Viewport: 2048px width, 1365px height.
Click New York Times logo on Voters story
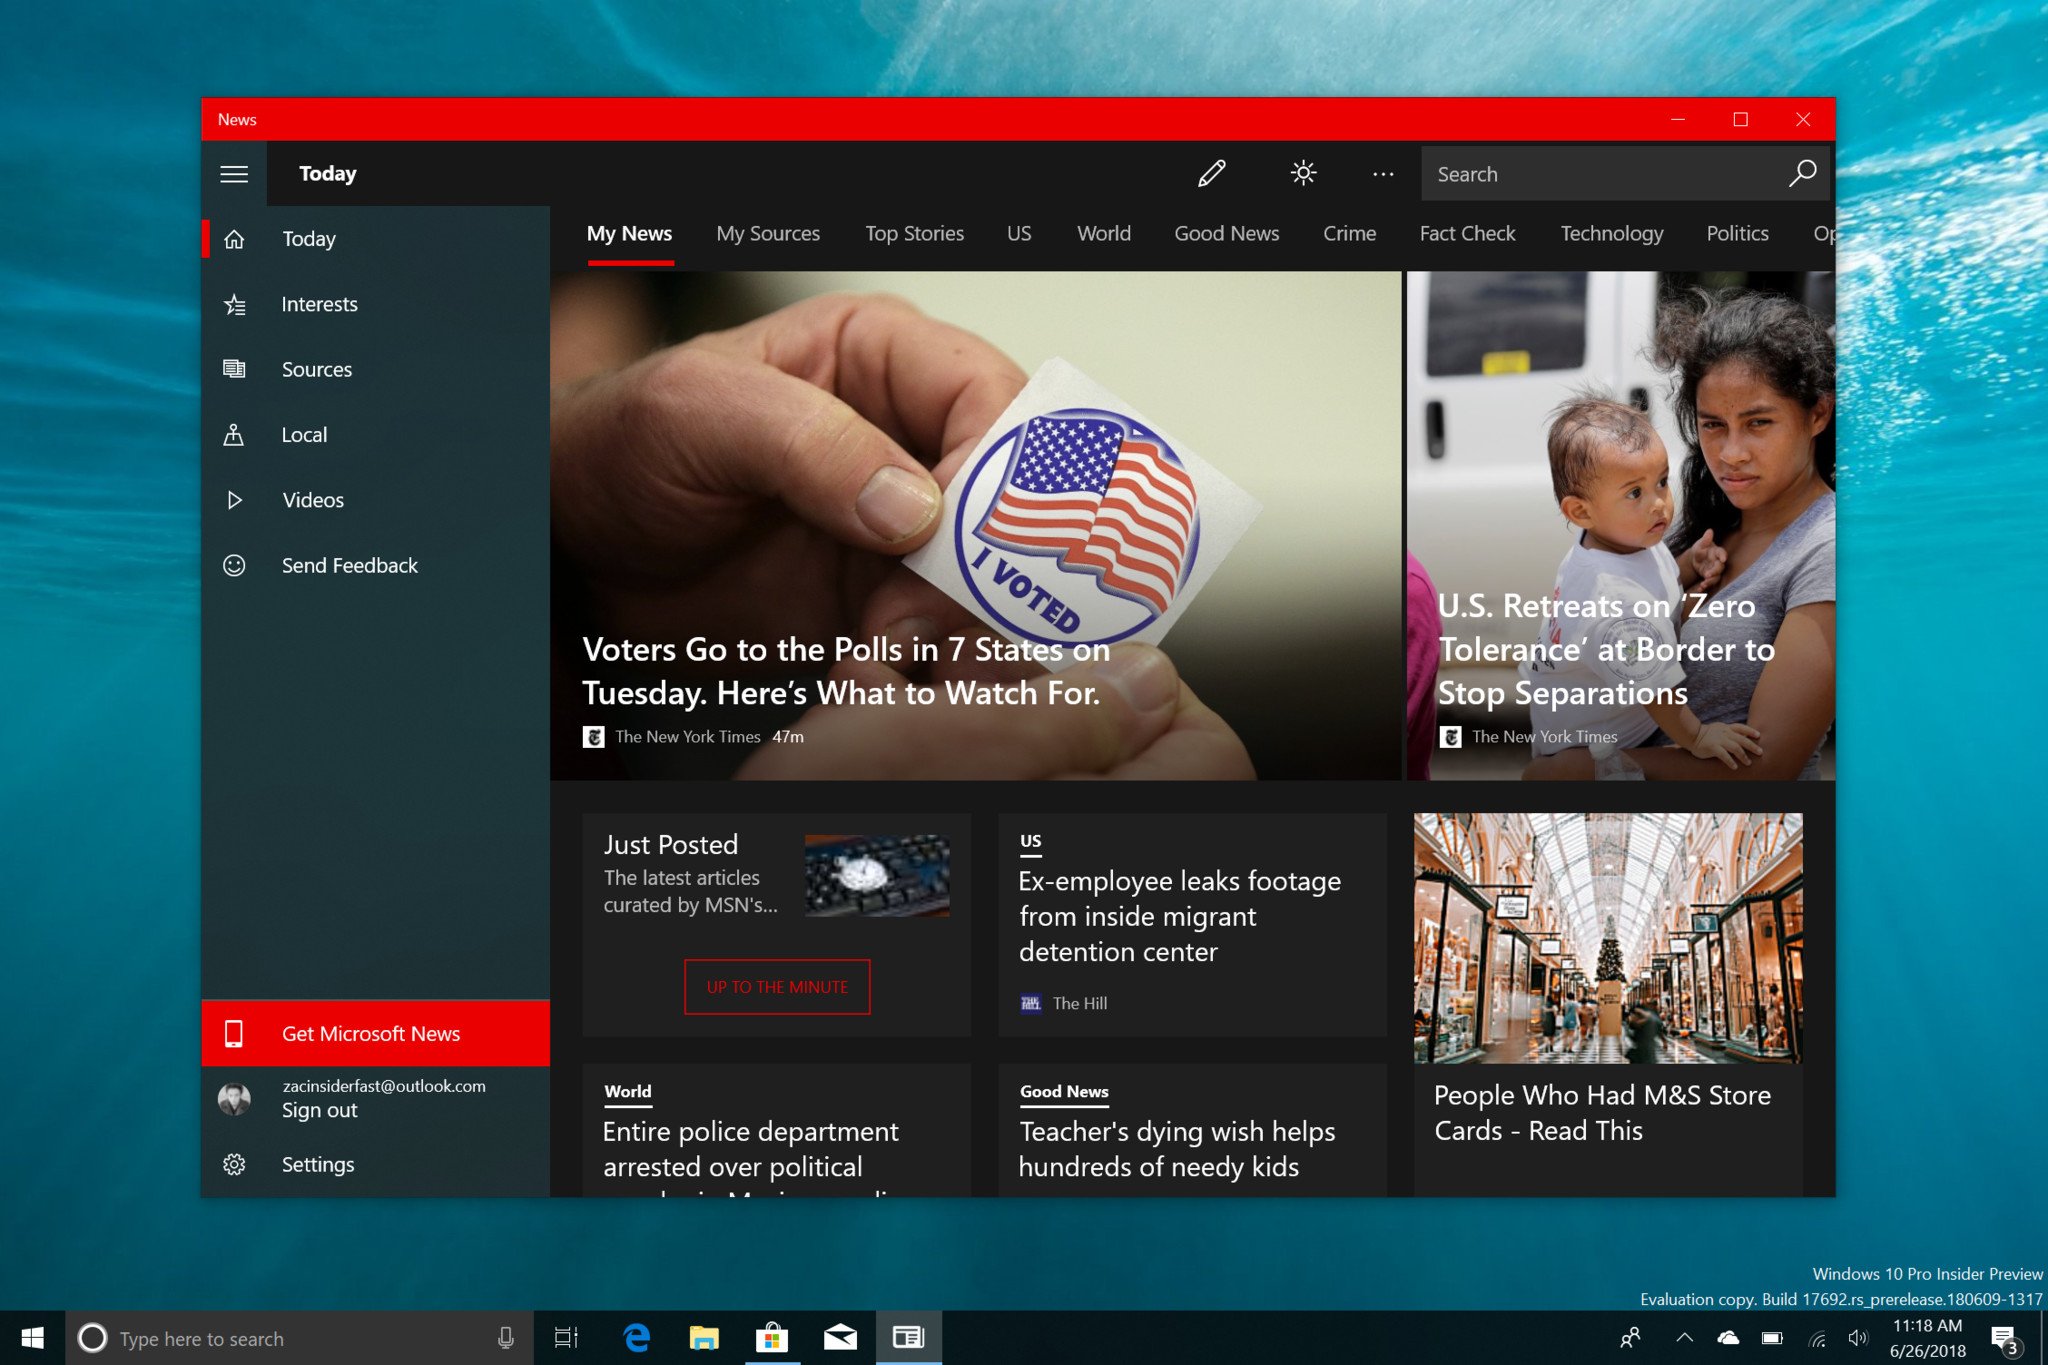pos(593,737)
